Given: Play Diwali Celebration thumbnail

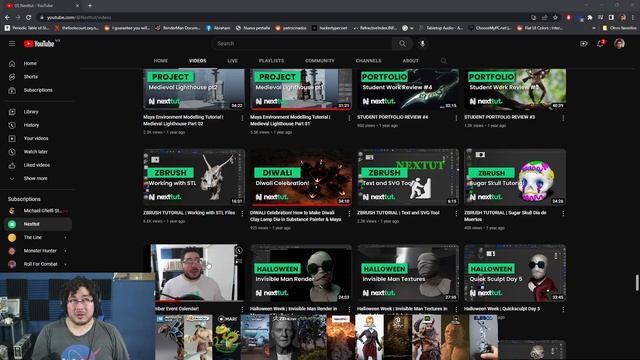Looking at the screenshot, I should 301,177.
